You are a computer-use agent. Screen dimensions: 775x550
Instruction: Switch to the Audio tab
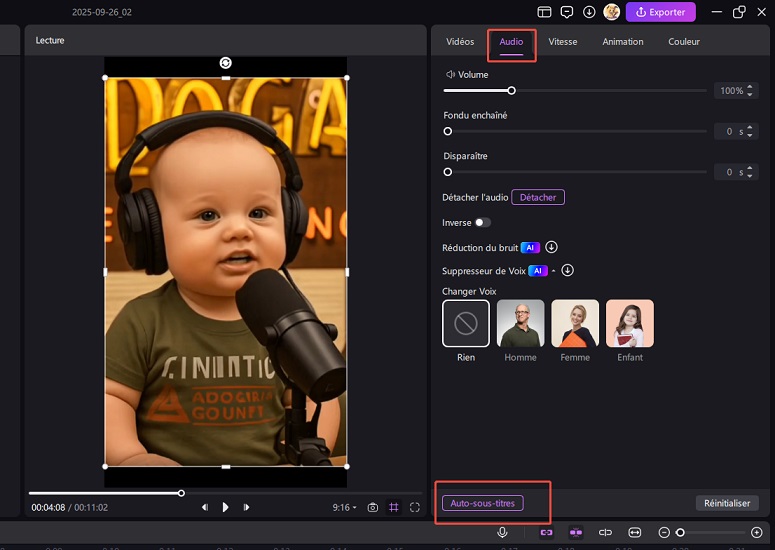(511, 42)
